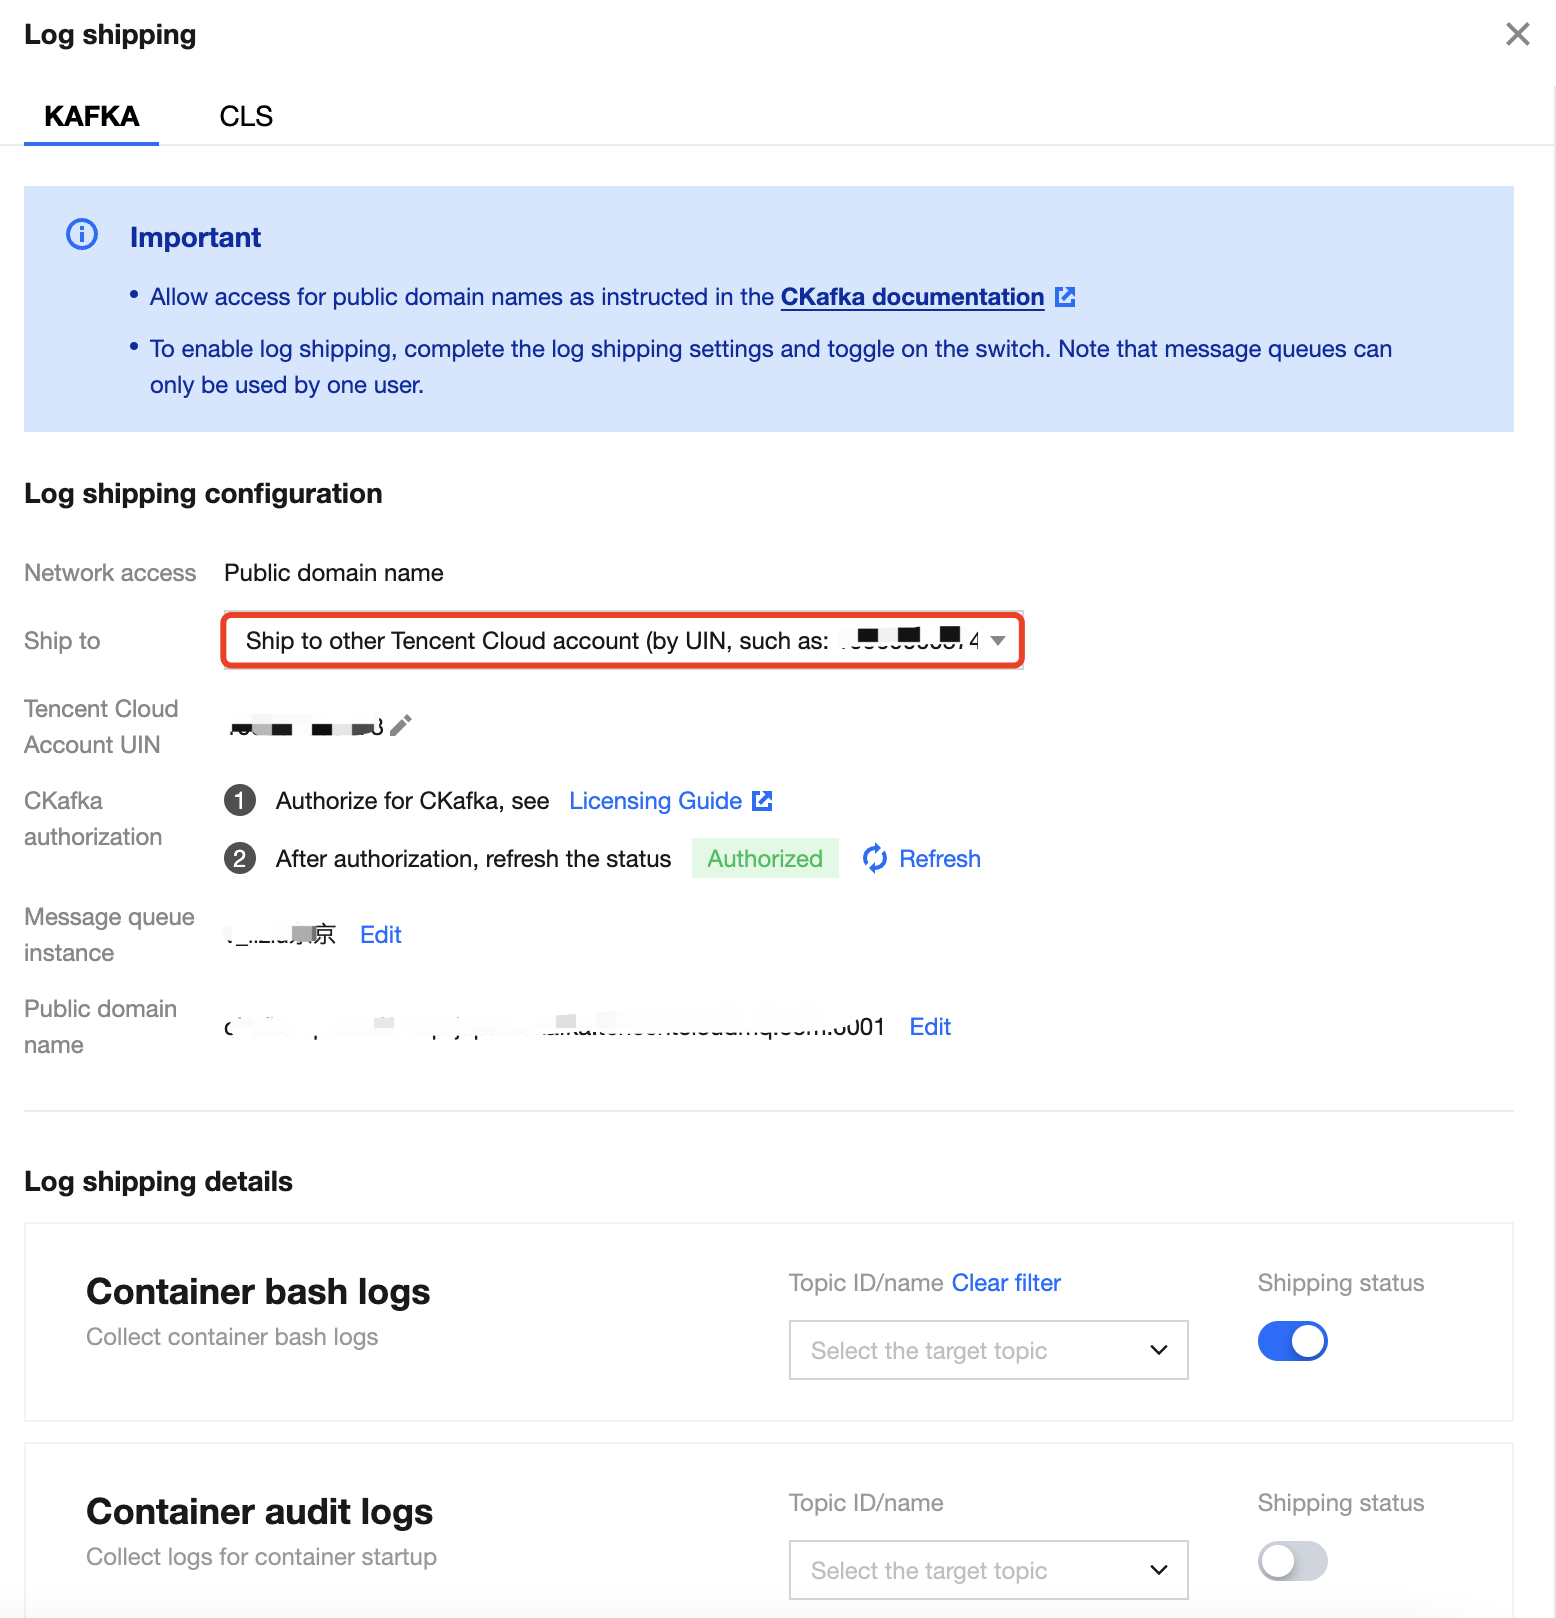Screen dimensions: 1556x1618
Task: Switch to the KAFKA tab
Action: [x=92, y=117]
